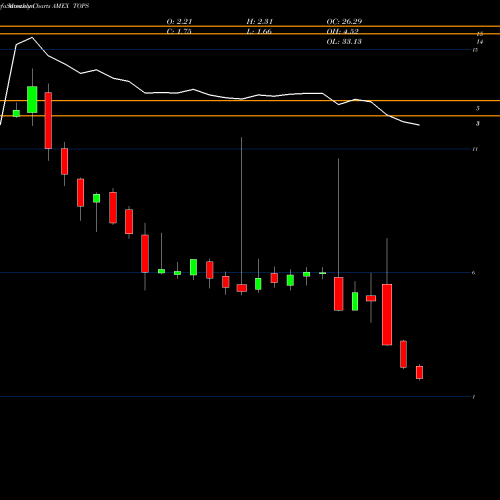This screenshot has height=500, width=500.
Task: Click the last red candle at chart bottom
Action: [x=419, y=372]
